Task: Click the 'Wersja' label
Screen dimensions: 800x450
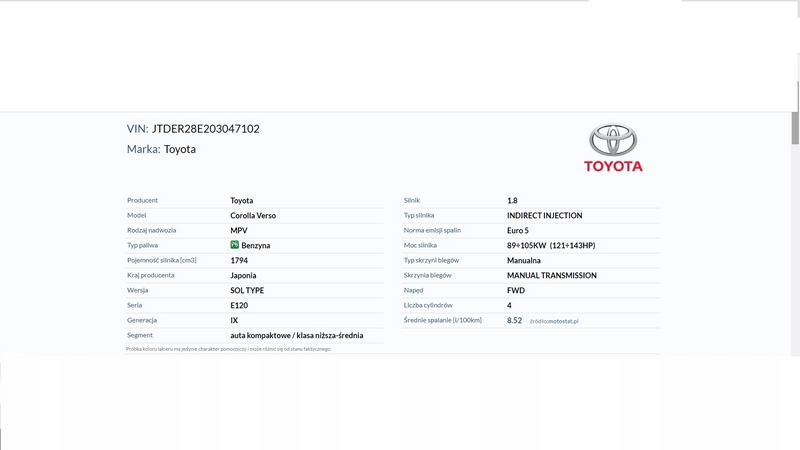Action: point(137,290)
